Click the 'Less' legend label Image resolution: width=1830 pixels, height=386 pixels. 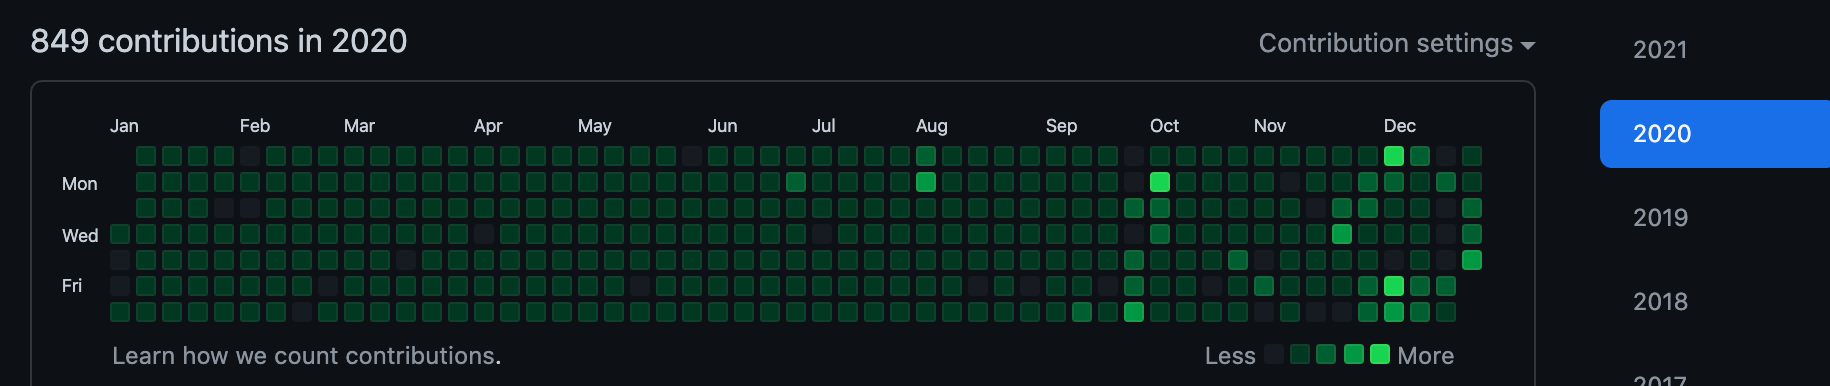click(1230, 356)
